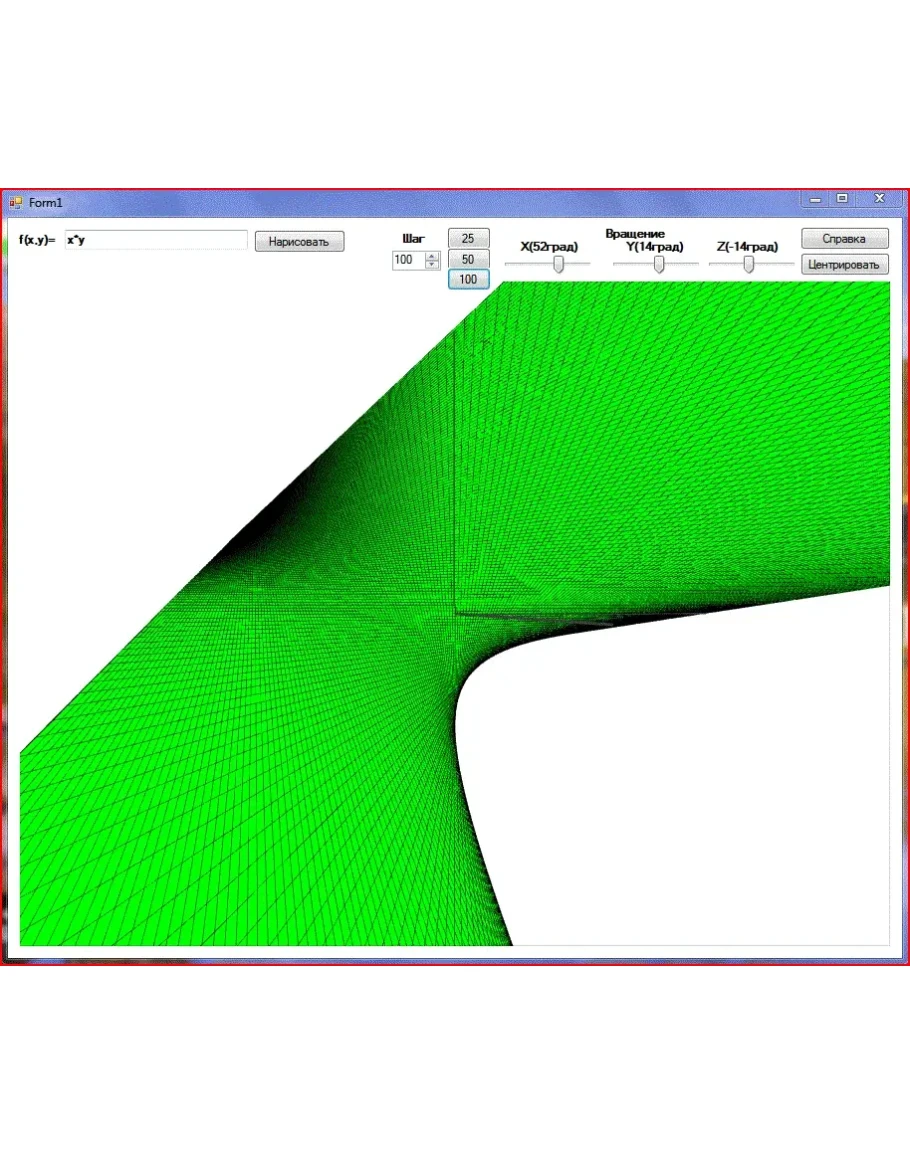
Task: Click the Z(-14град) rotation slider thumb
Action: coord(748,264)
